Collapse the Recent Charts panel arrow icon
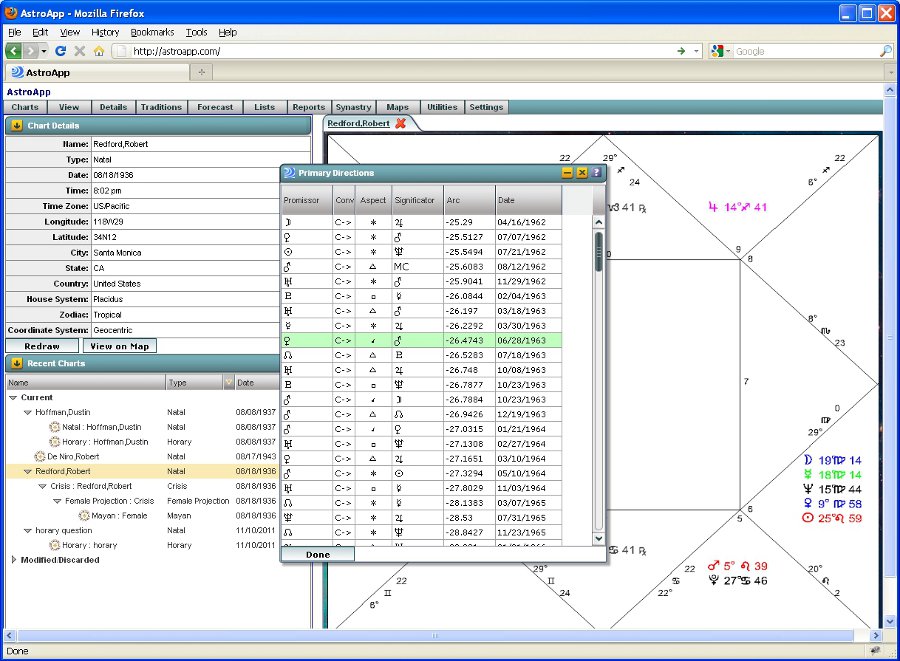900x661 pixels. pos(17,363)
